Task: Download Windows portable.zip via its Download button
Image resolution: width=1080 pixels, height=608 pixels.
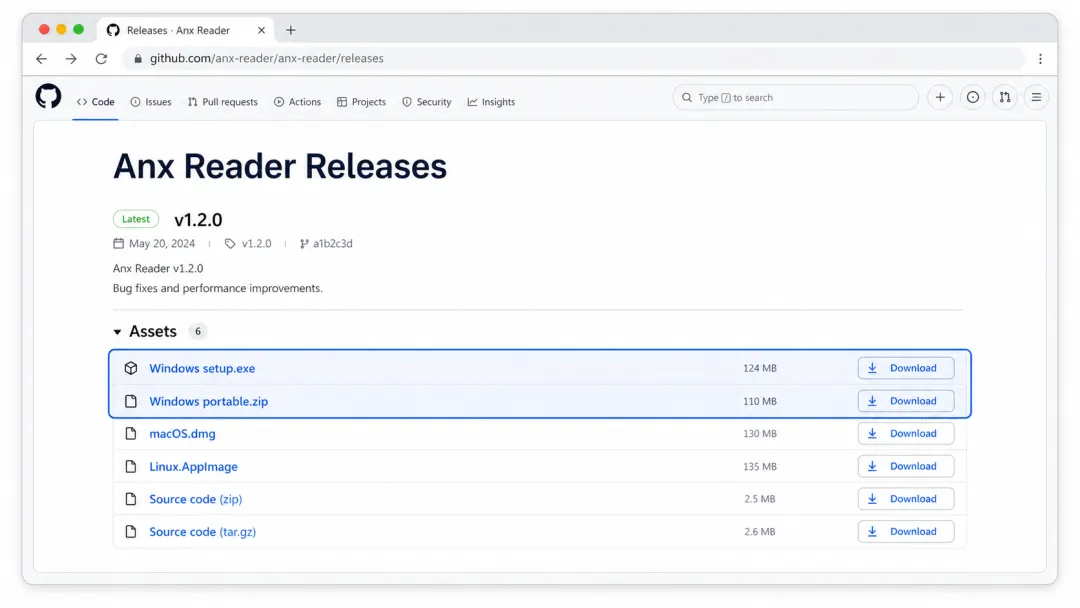Action: click(906, 401)
